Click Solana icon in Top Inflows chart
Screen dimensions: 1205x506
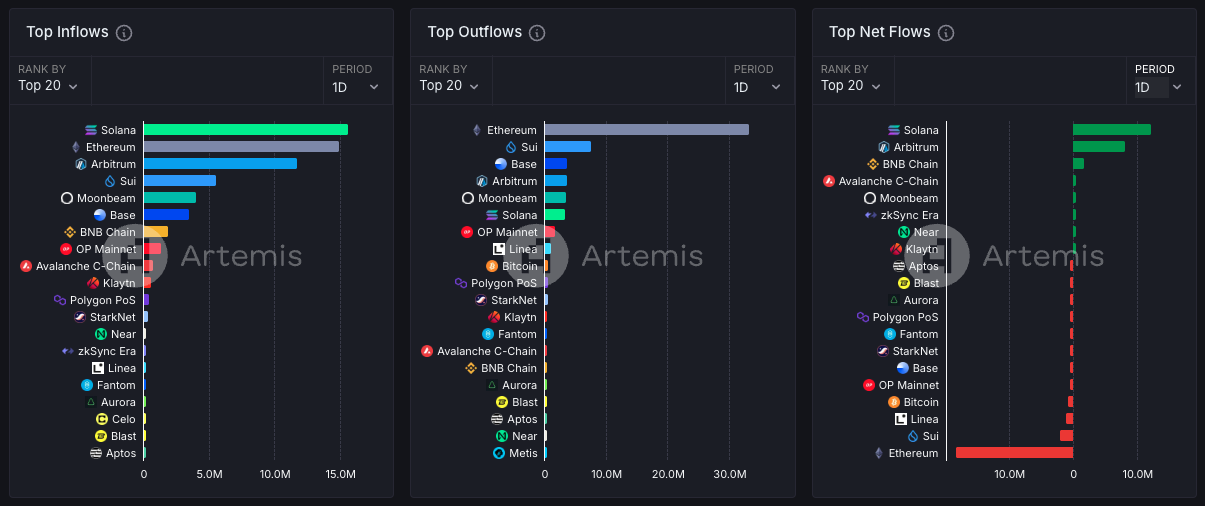[x=92, y=130]
